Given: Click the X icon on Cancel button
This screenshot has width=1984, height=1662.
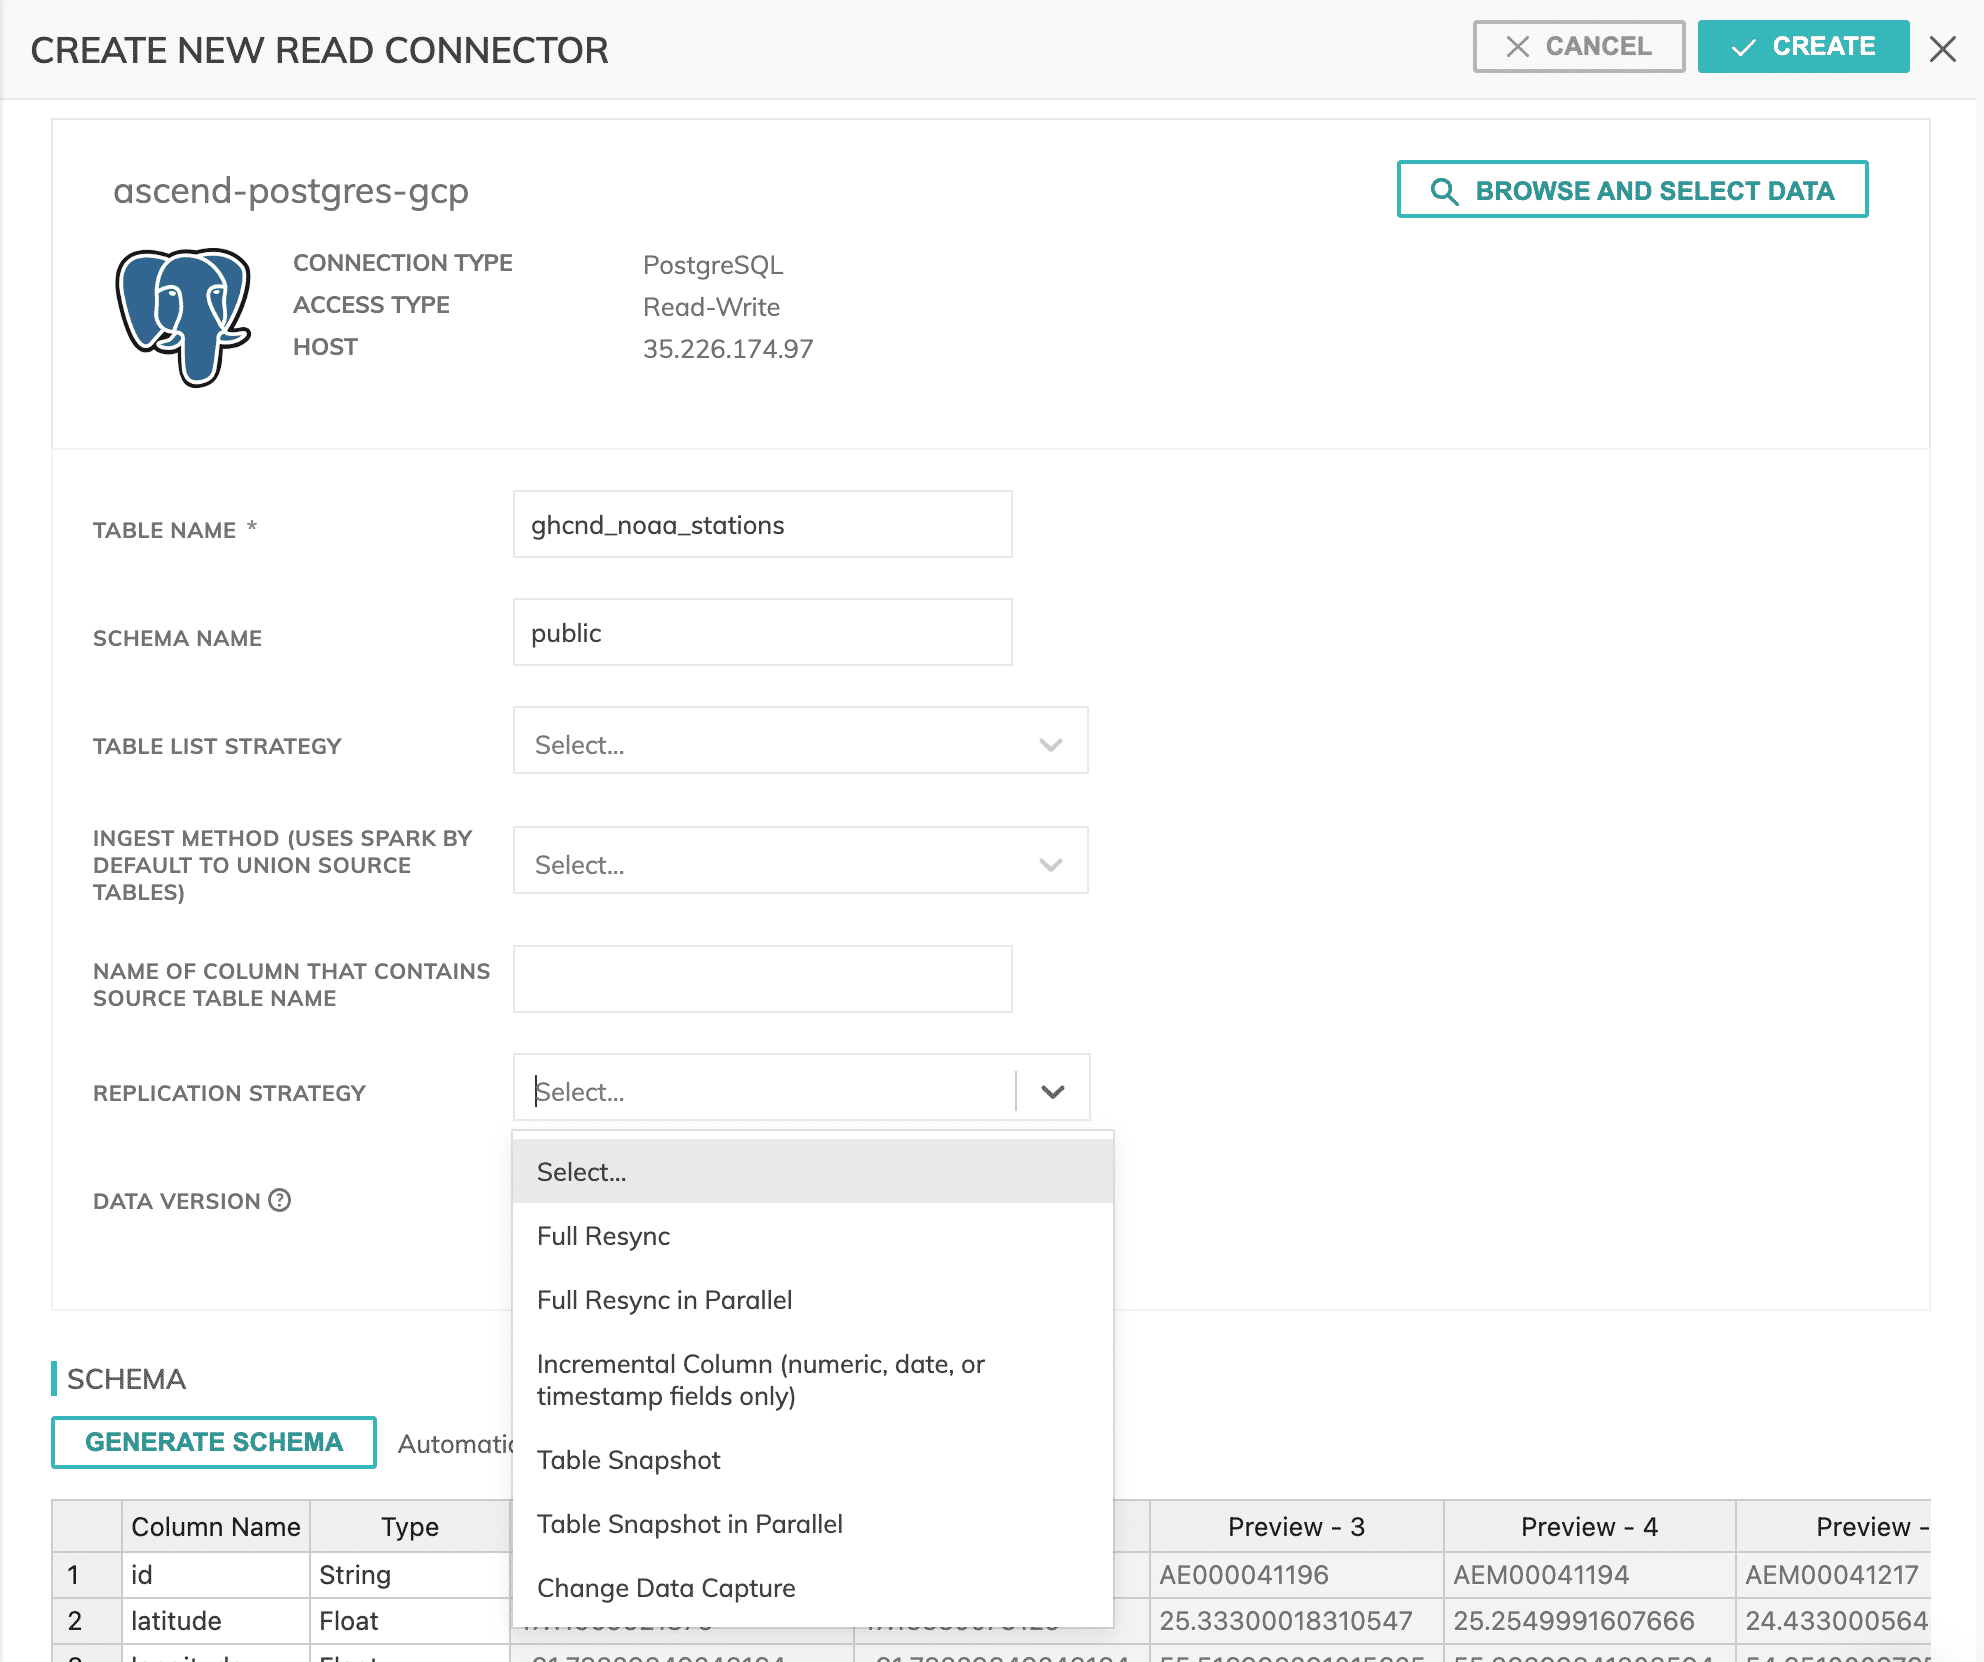Looking at the screenshot, I should (x=1518, y=47).
